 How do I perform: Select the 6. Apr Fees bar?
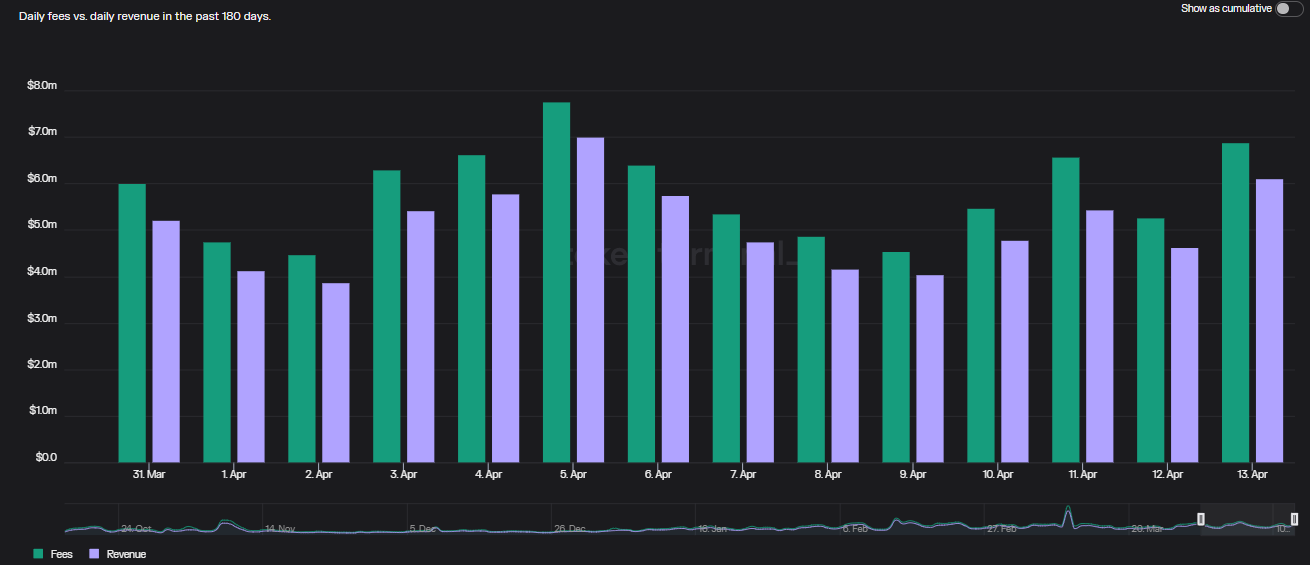tap(641, 315)
